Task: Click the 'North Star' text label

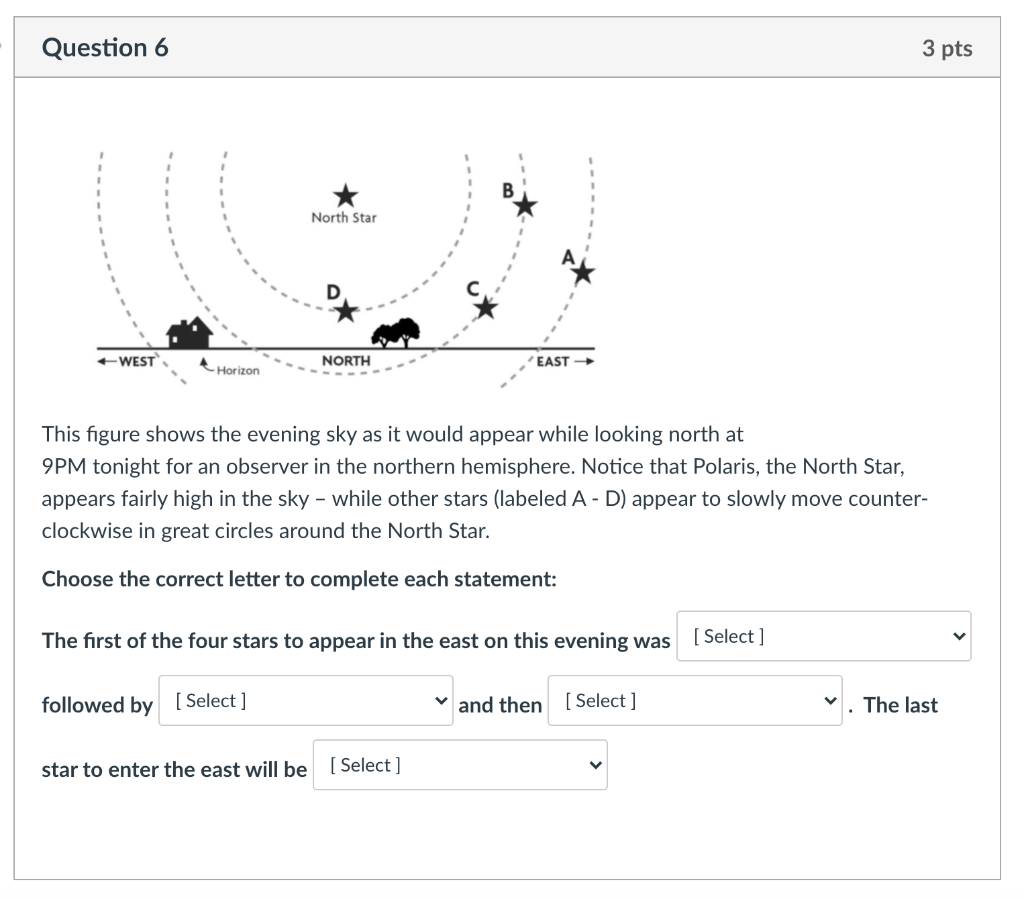Action: (344, 217)
